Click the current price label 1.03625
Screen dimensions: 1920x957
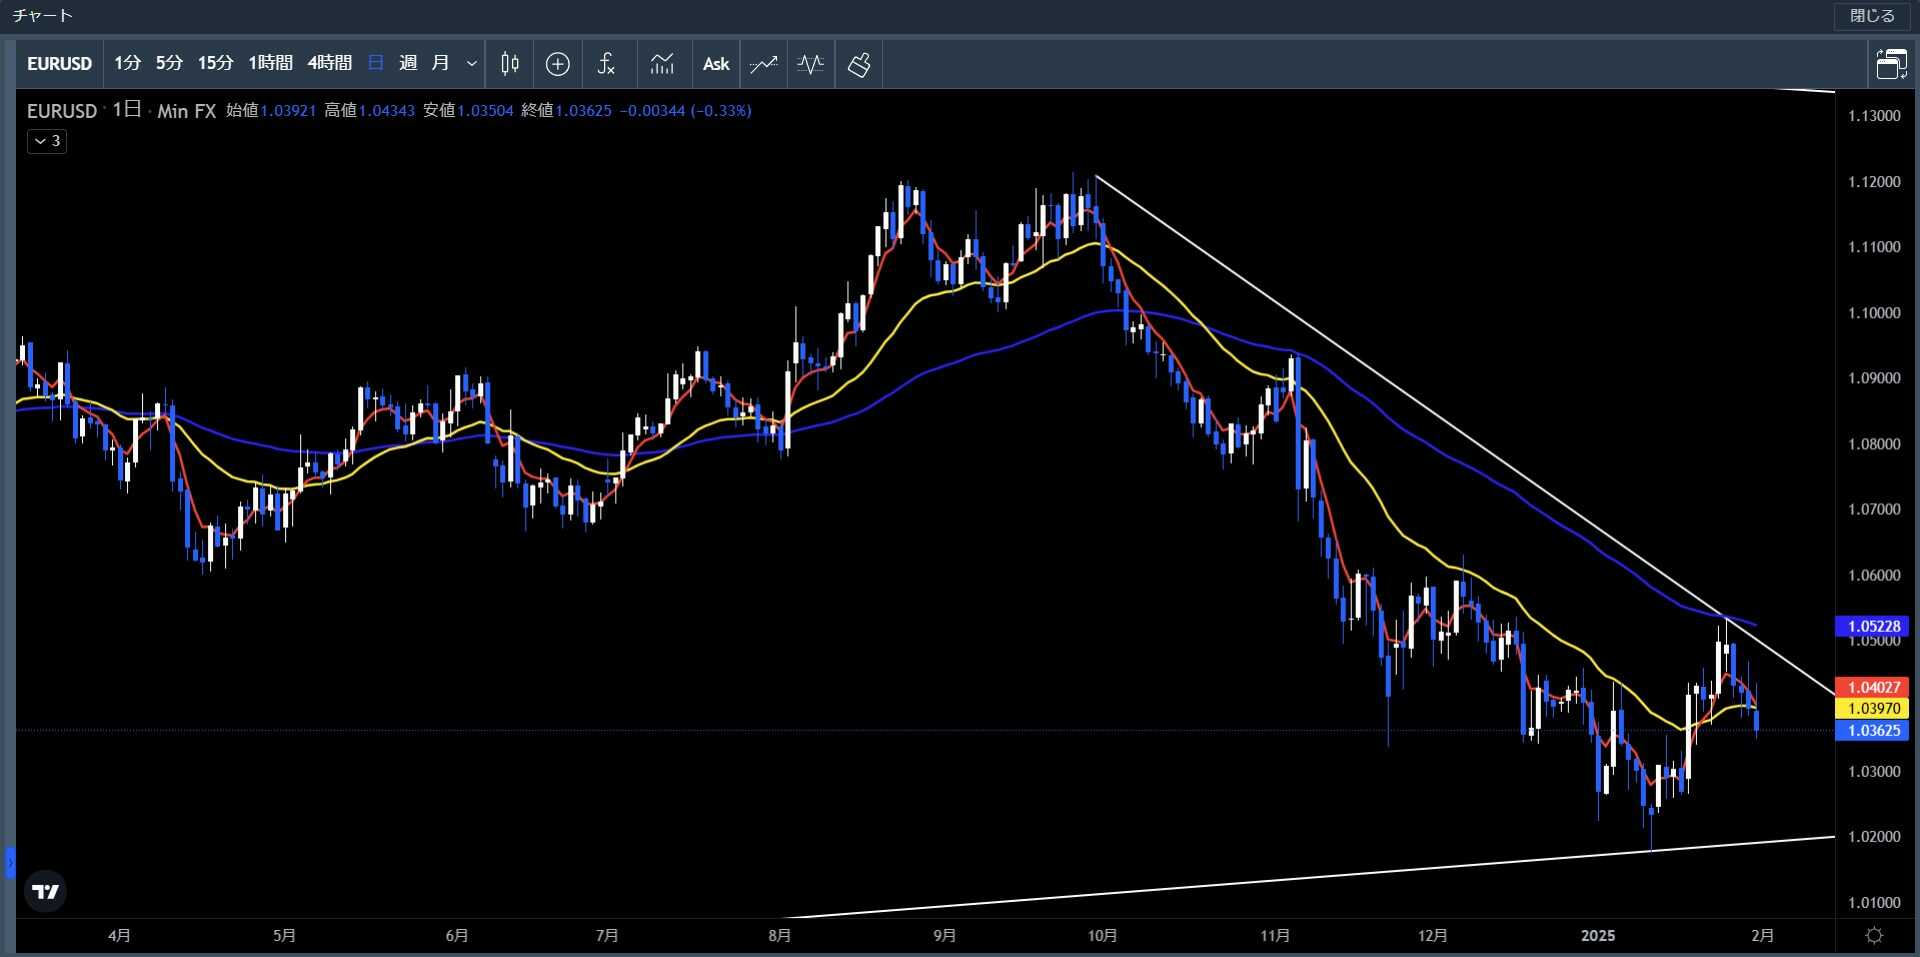[x=1872, y=730]
